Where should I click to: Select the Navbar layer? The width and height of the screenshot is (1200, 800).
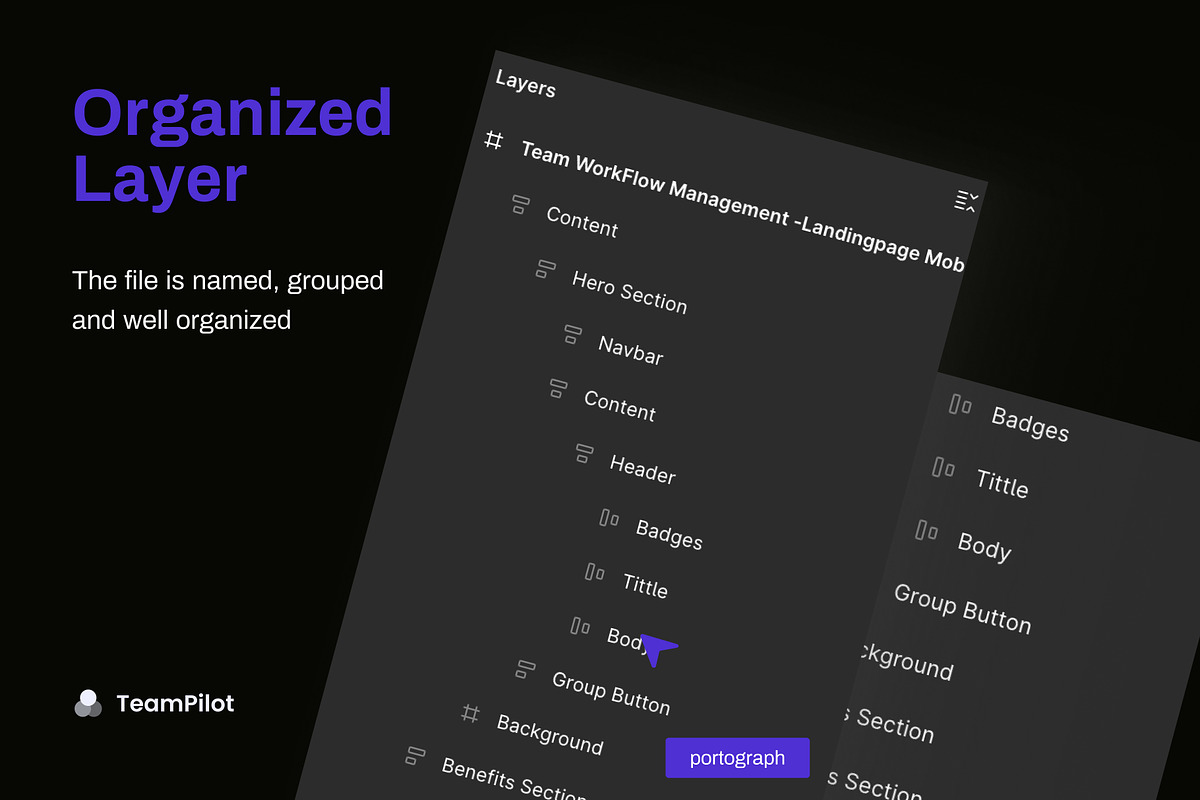pyautogui.click(x=631, y=349)
